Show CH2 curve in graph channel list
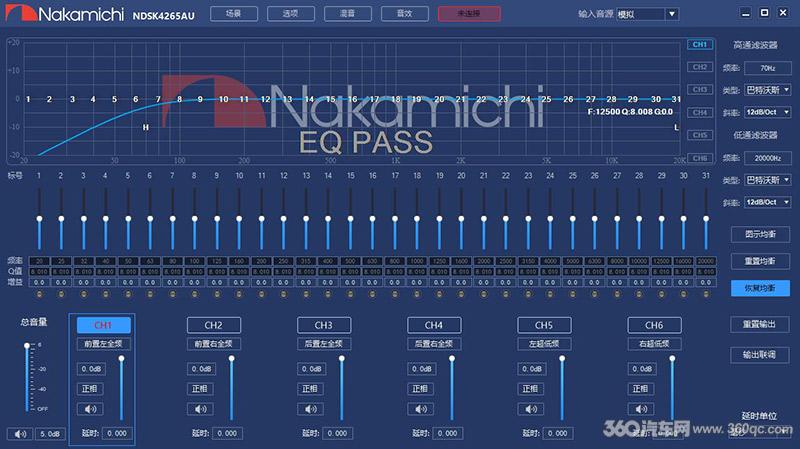This screenshot has width=800, height=449. pos(700,67)
